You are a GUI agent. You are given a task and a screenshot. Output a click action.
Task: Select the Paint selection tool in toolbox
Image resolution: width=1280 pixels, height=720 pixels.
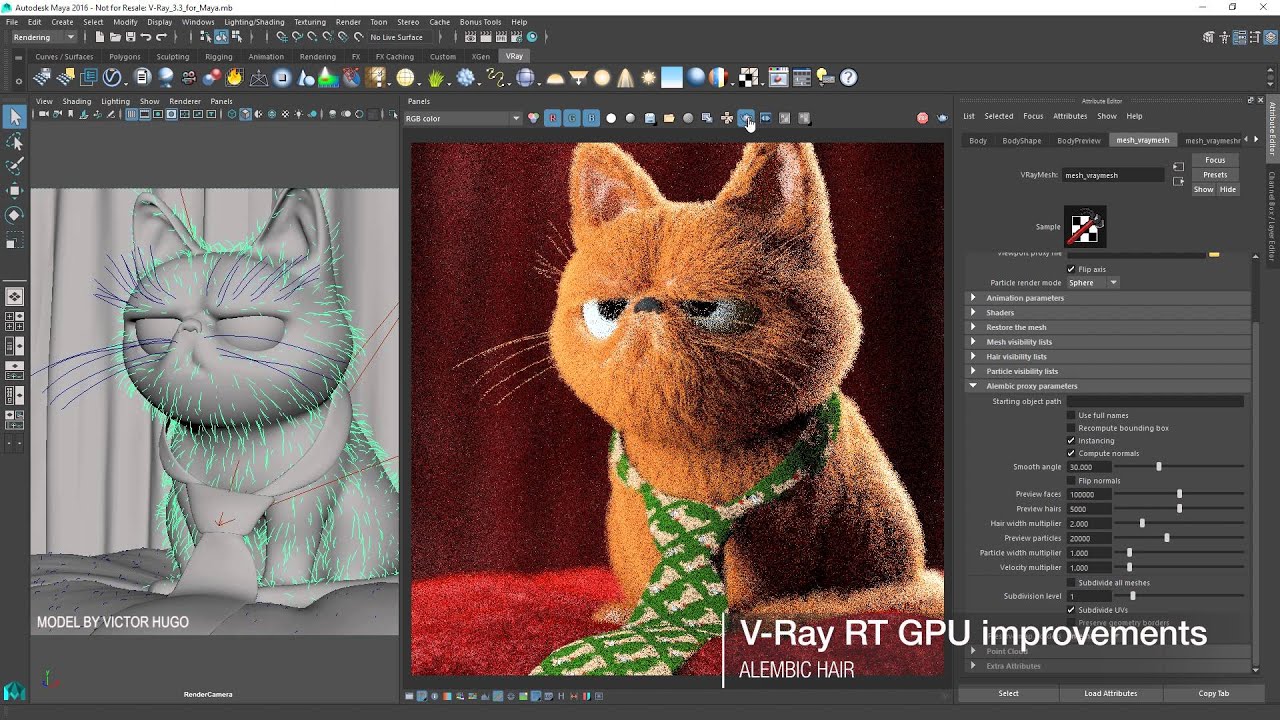pyautogui.click(x=14, y=166)
